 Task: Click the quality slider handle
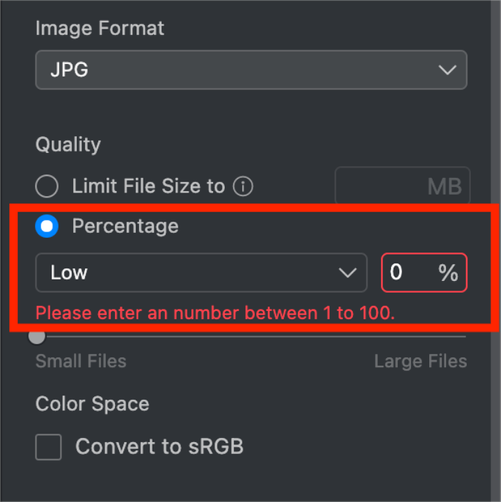coord(37,337)
